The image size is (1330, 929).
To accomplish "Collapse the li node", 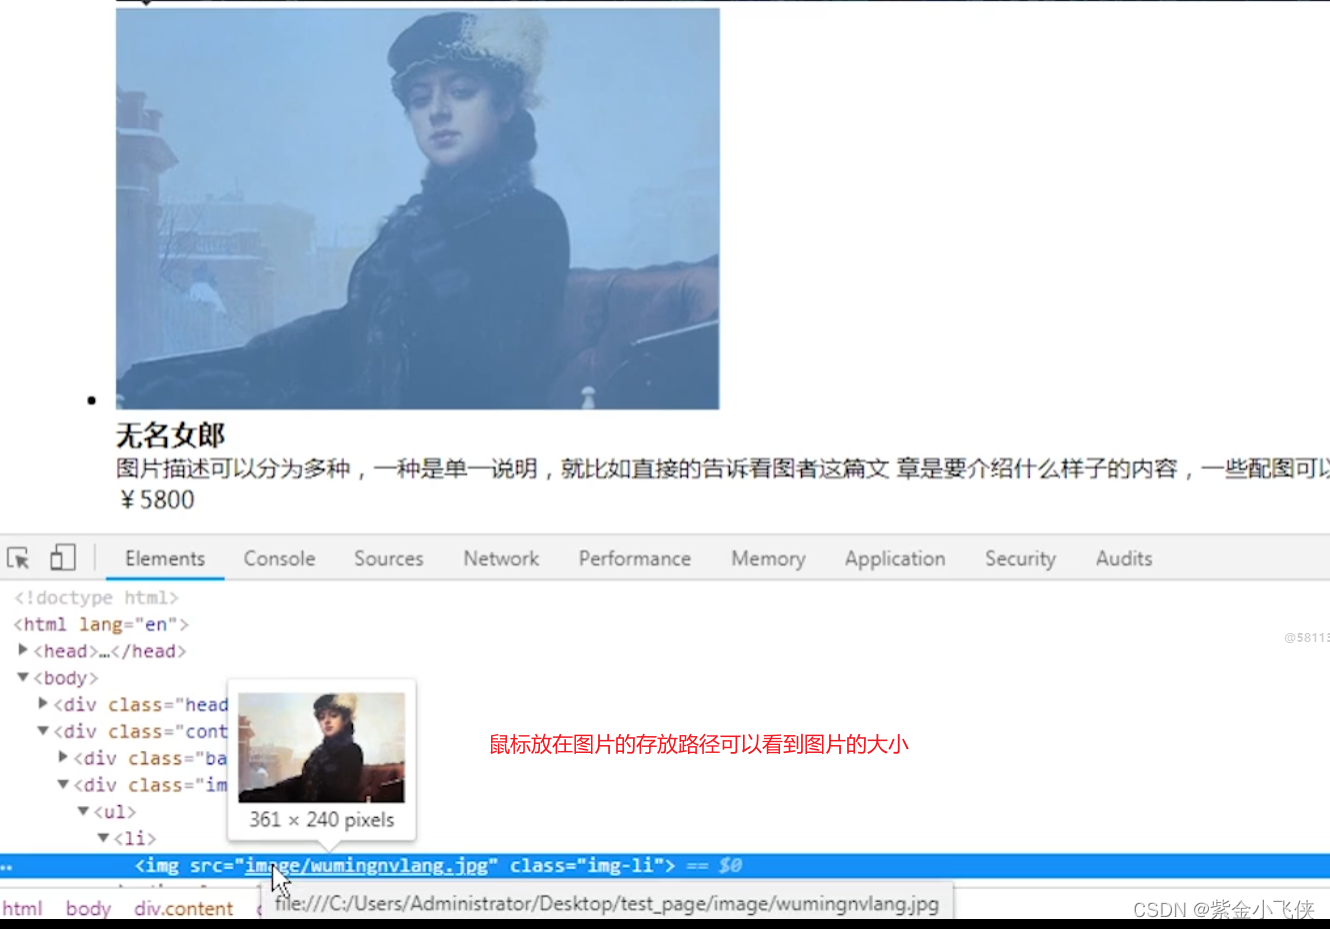I will pos(103,837).
